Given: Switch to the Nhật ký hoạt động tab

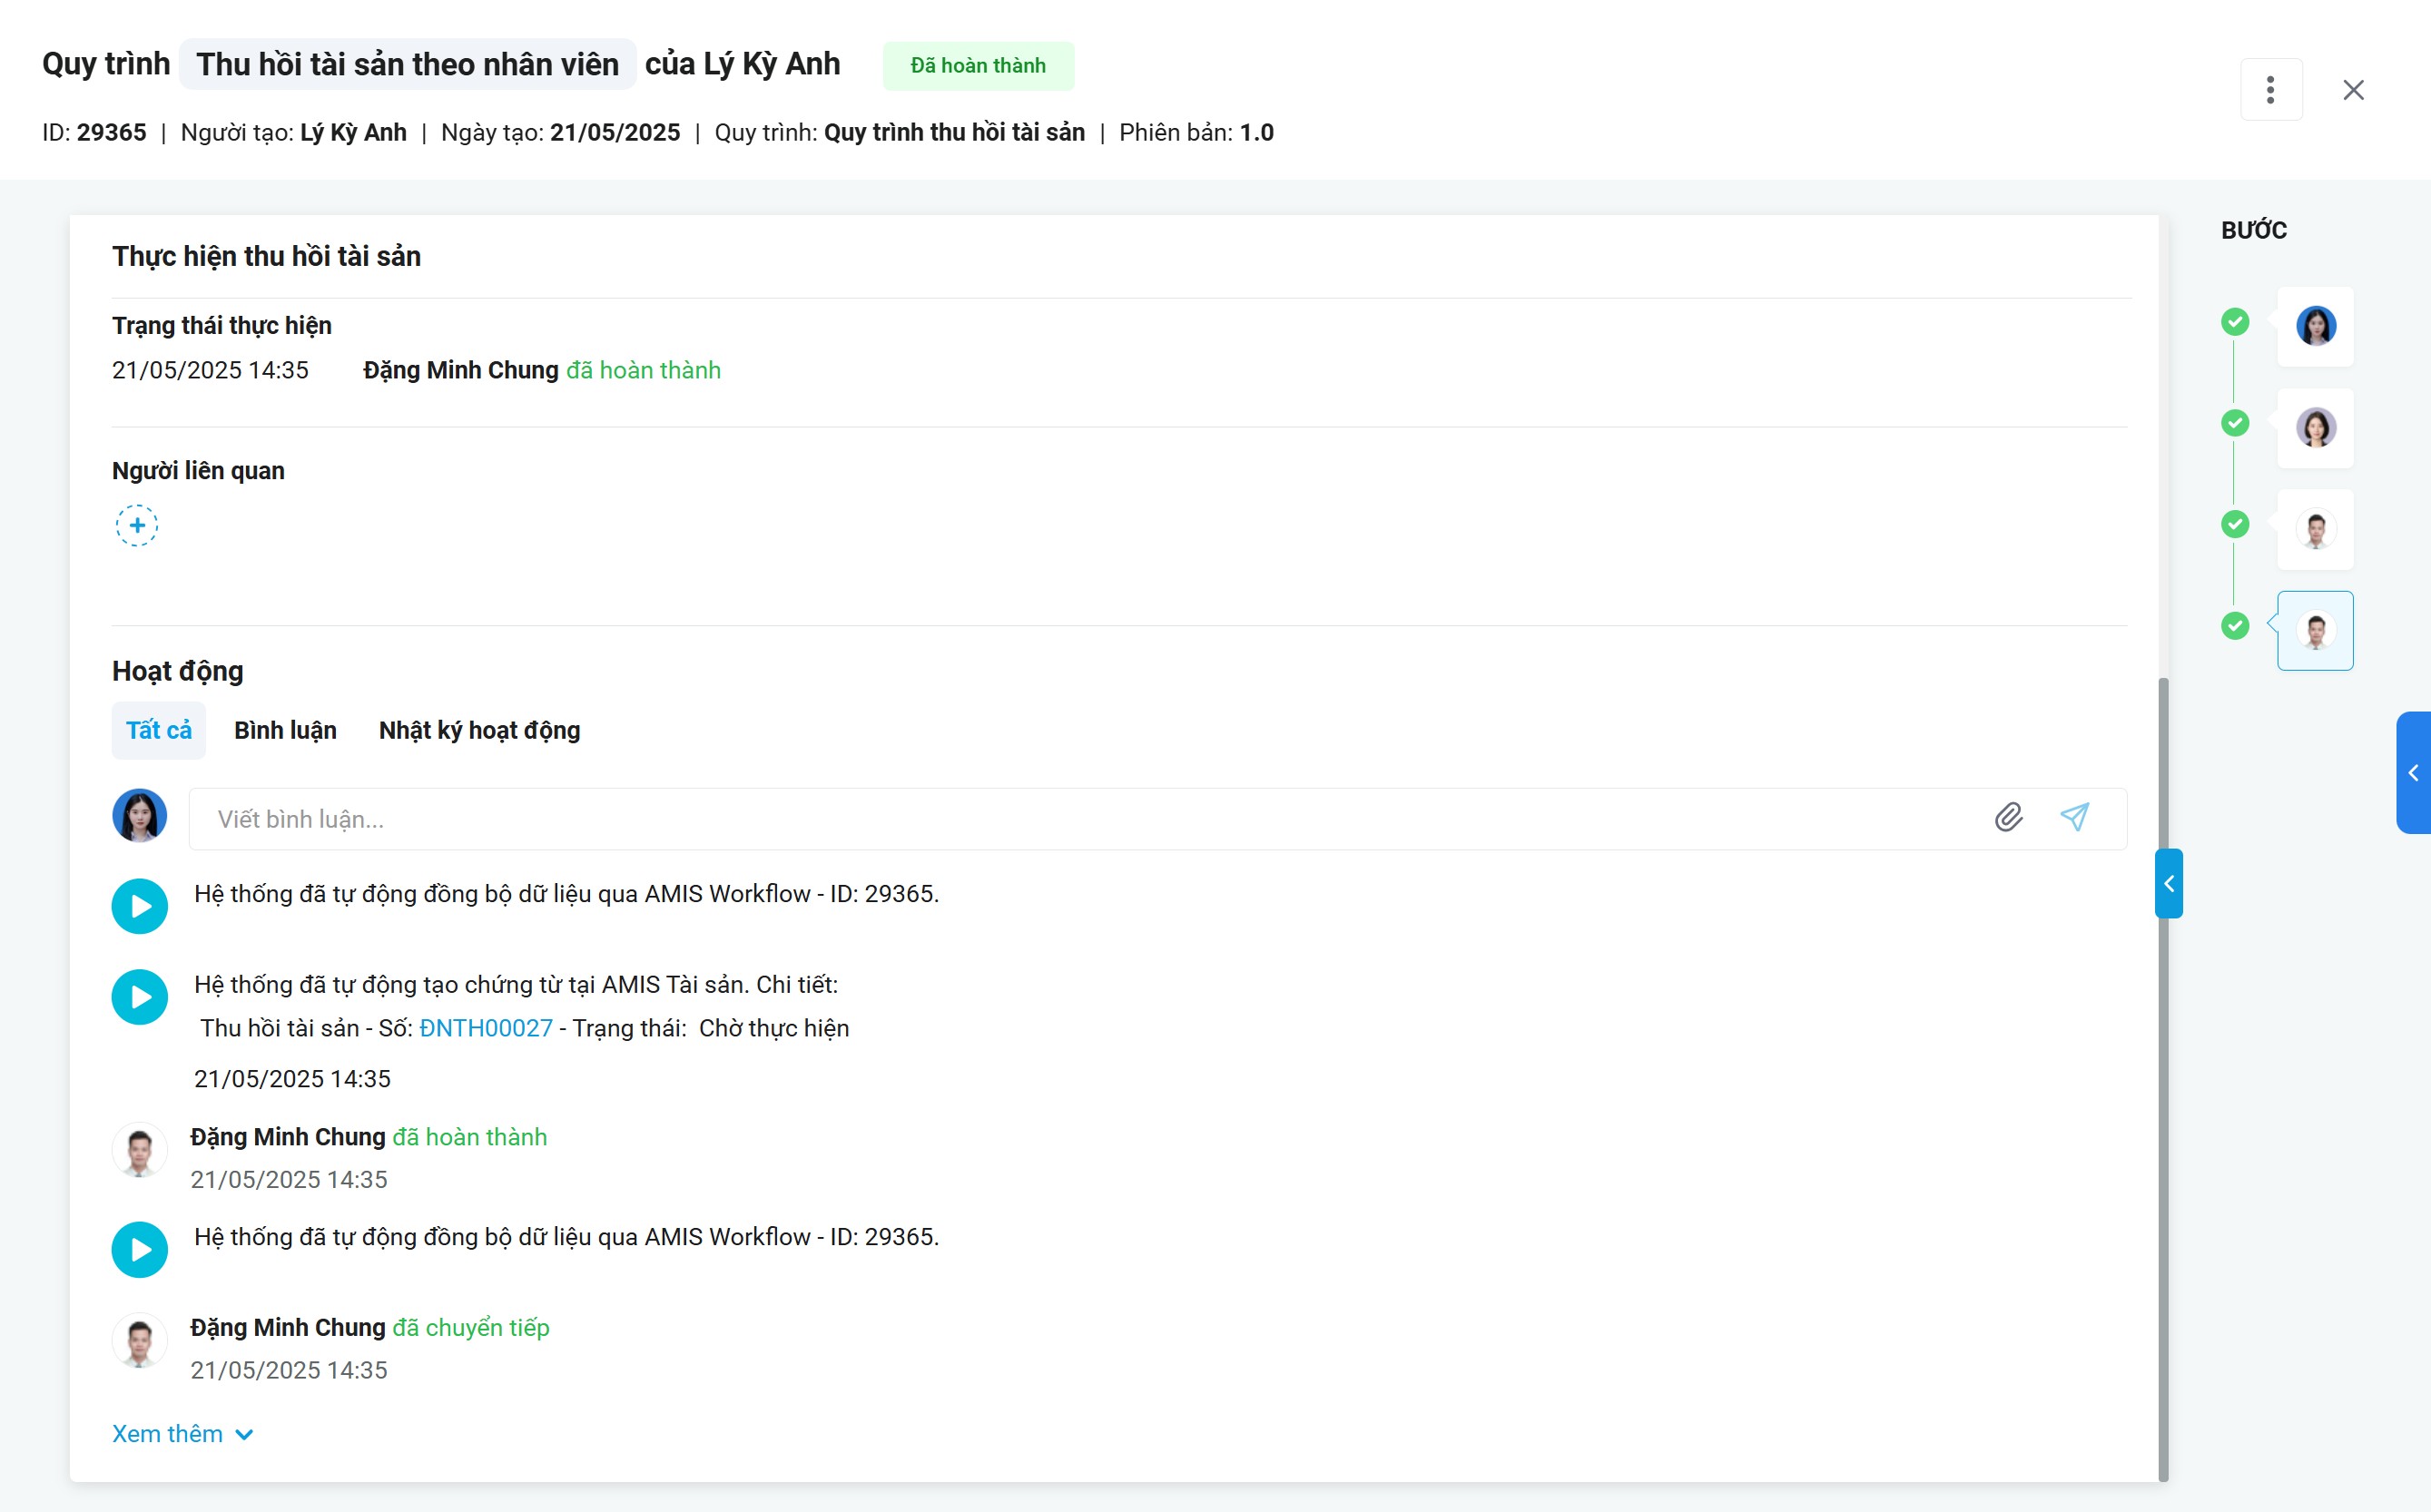Looking at the screenshot, I should [x=479, y=731].
